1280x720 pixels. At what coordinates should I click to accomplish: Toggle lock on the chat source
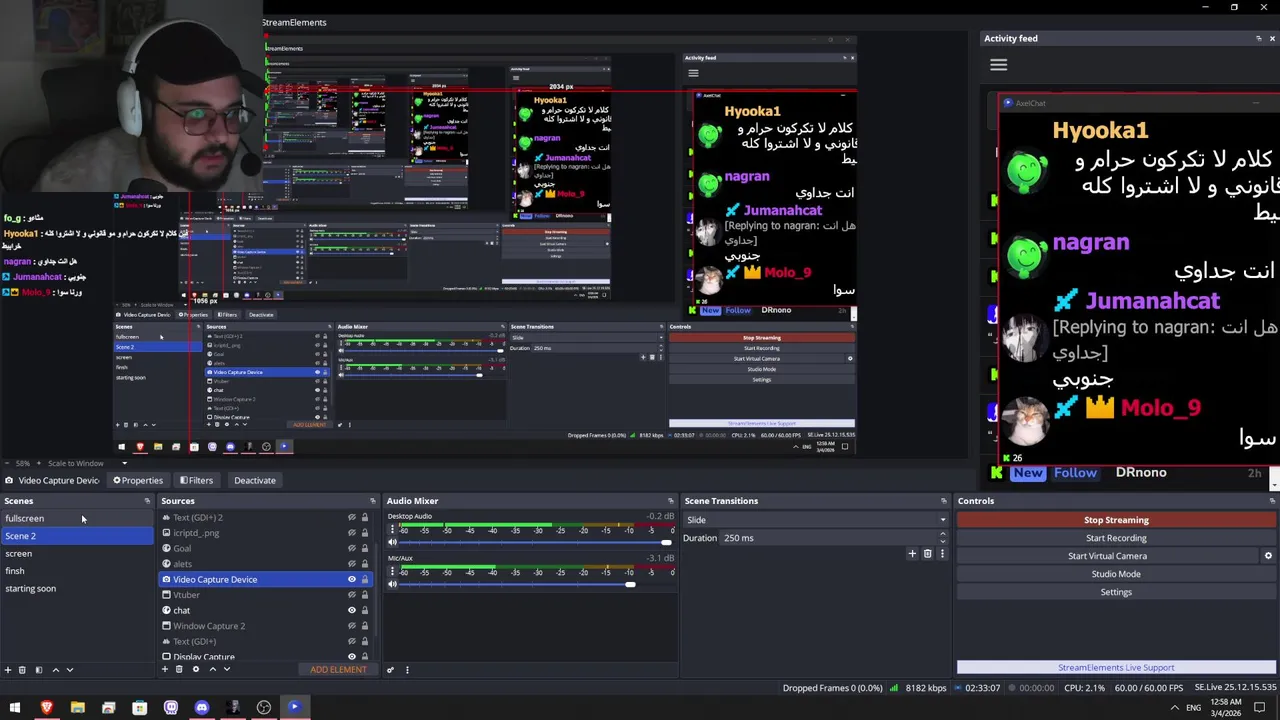[365, 611]
